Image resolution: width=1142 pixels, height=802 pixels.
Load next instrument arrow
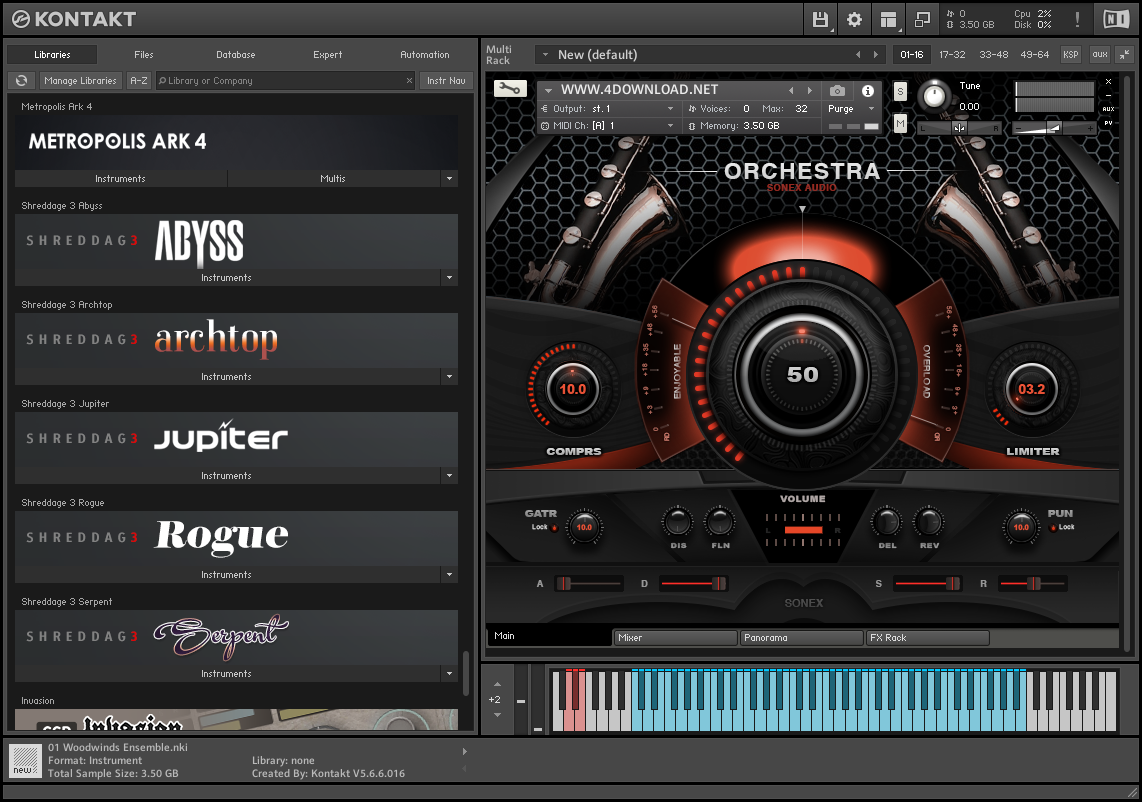[x=809, y=90]
